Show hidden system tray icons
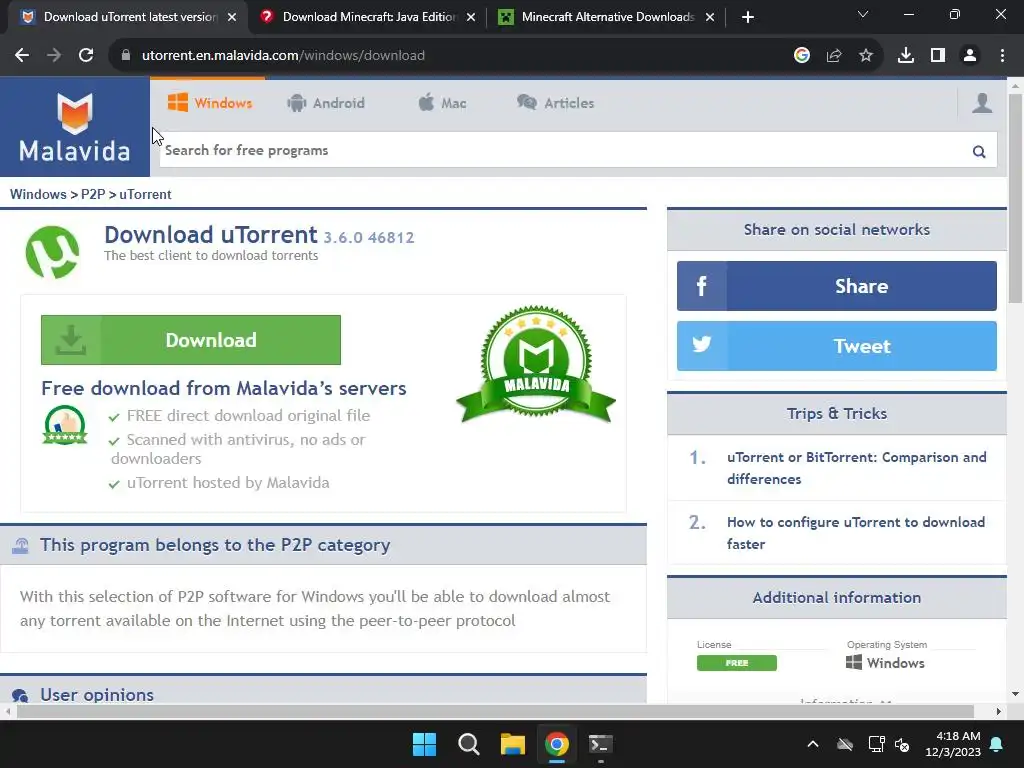 tap(813, 744)
